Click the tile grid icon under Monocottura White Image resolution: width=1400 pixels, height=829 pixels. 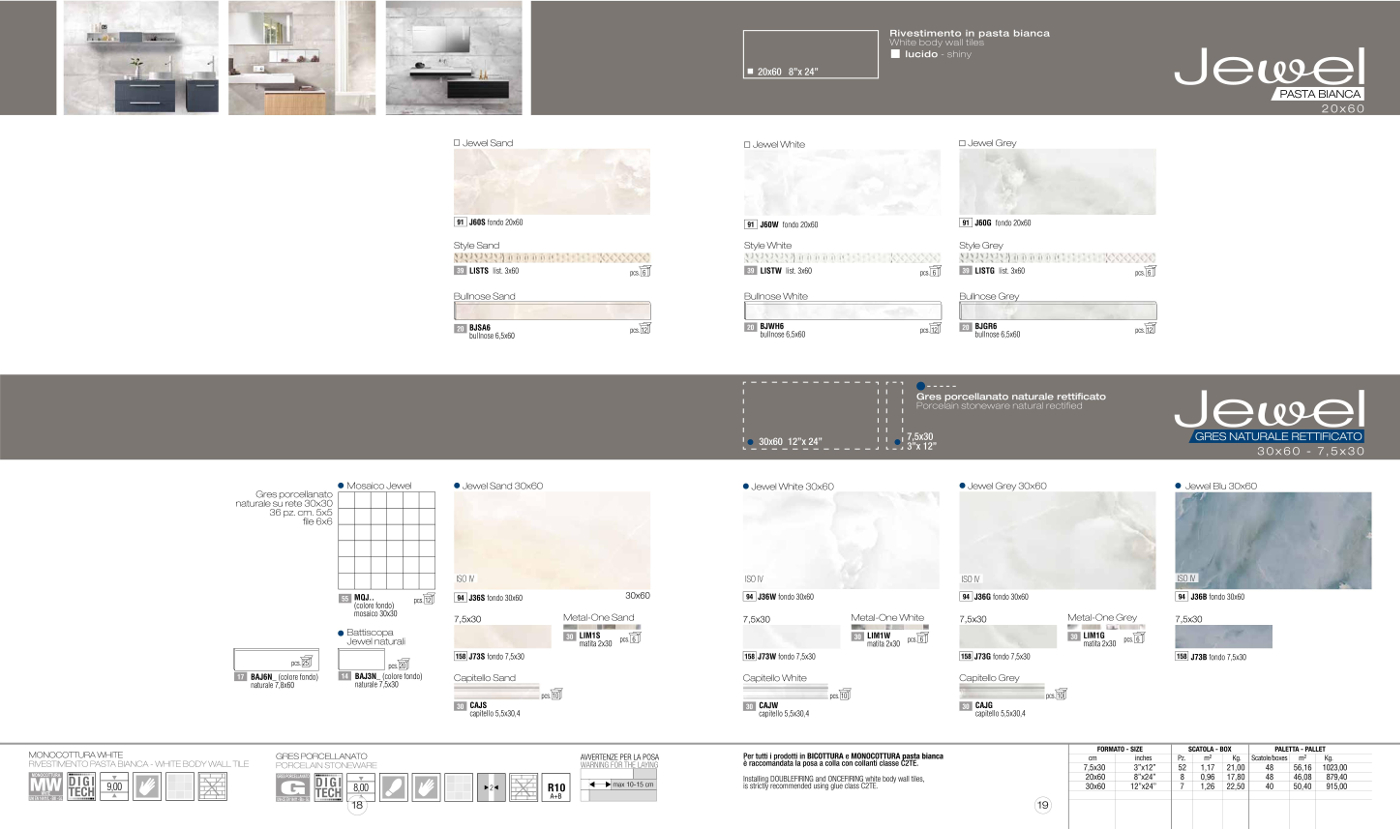coord(179,786)
